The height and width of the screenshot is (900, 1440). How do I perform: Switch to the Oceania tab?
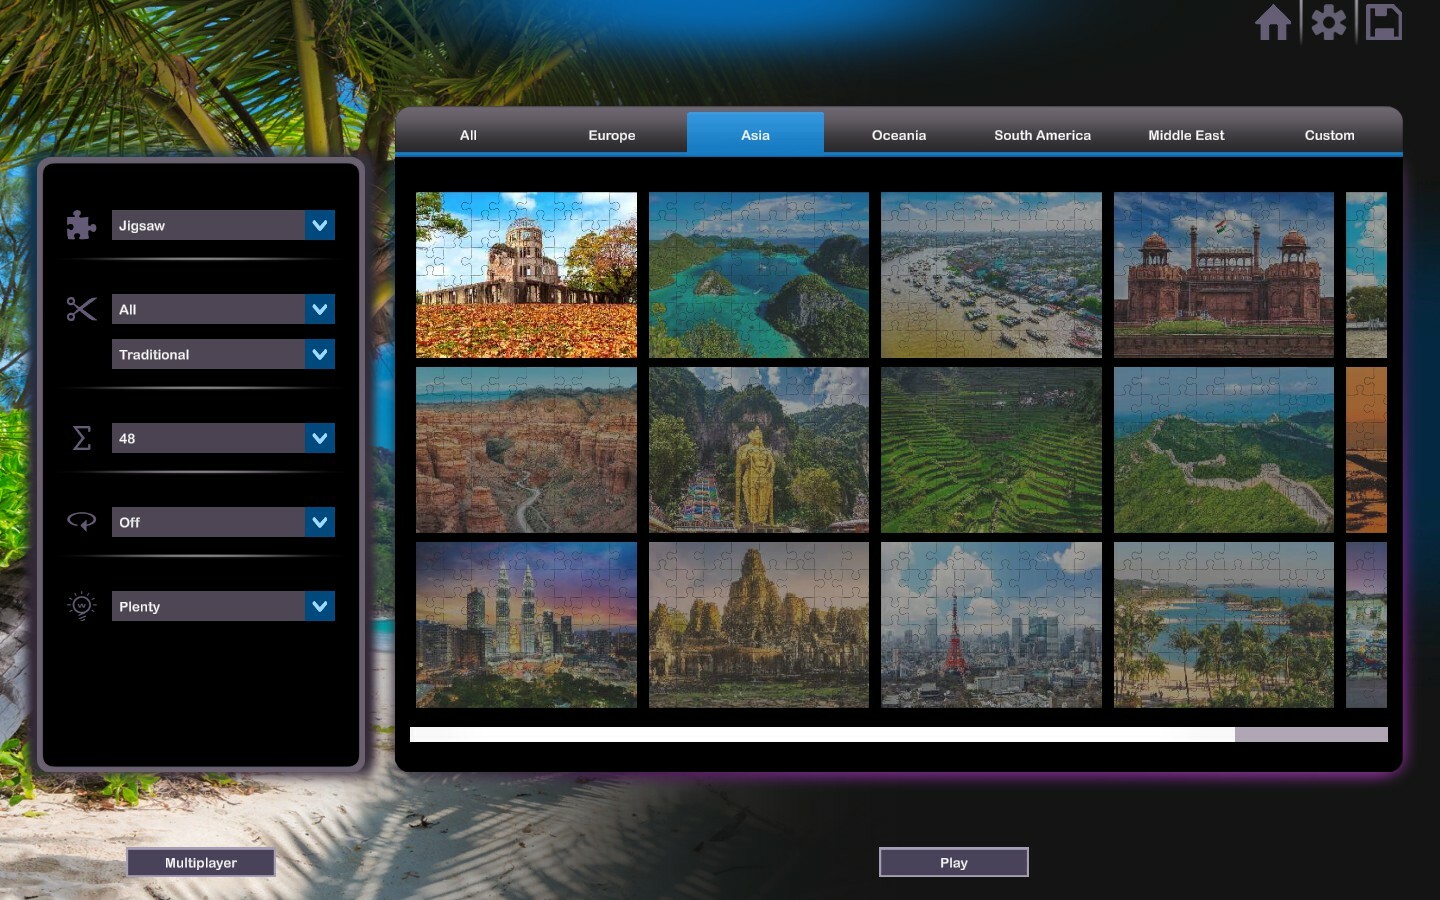pos(898,134)
